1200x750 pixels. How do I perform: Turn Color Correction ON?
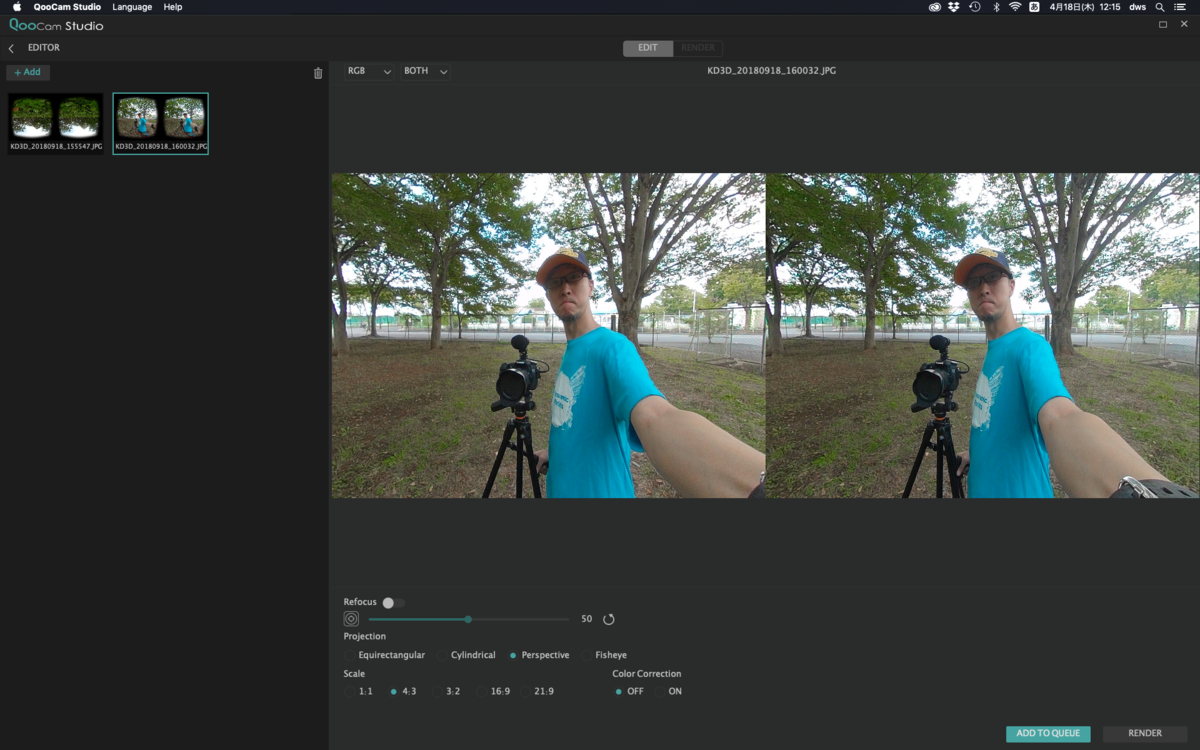click(x=669, y=691)
